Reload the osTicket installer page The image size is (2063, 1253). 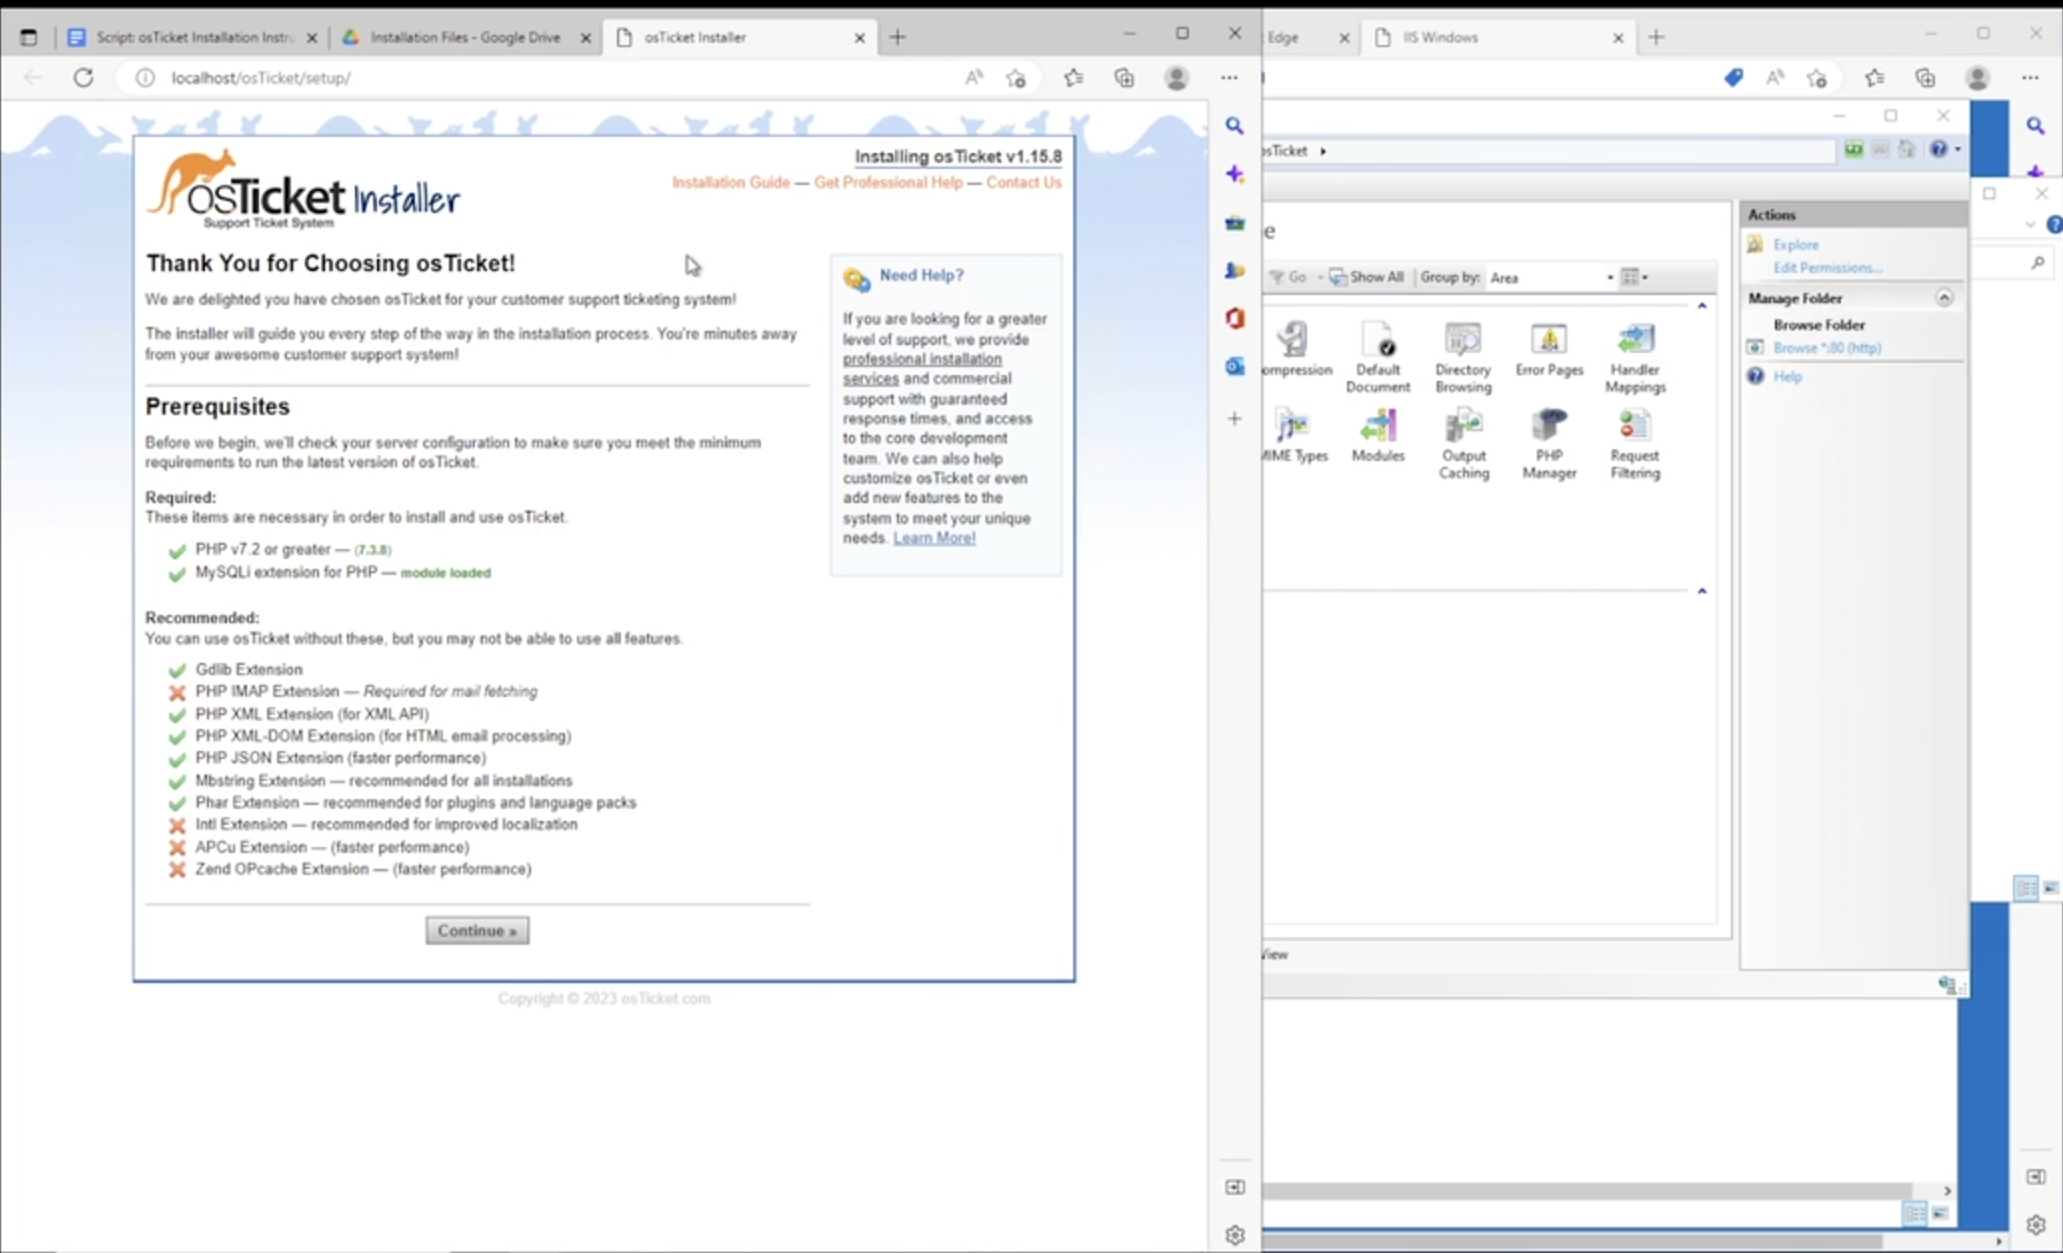(83, 77)
